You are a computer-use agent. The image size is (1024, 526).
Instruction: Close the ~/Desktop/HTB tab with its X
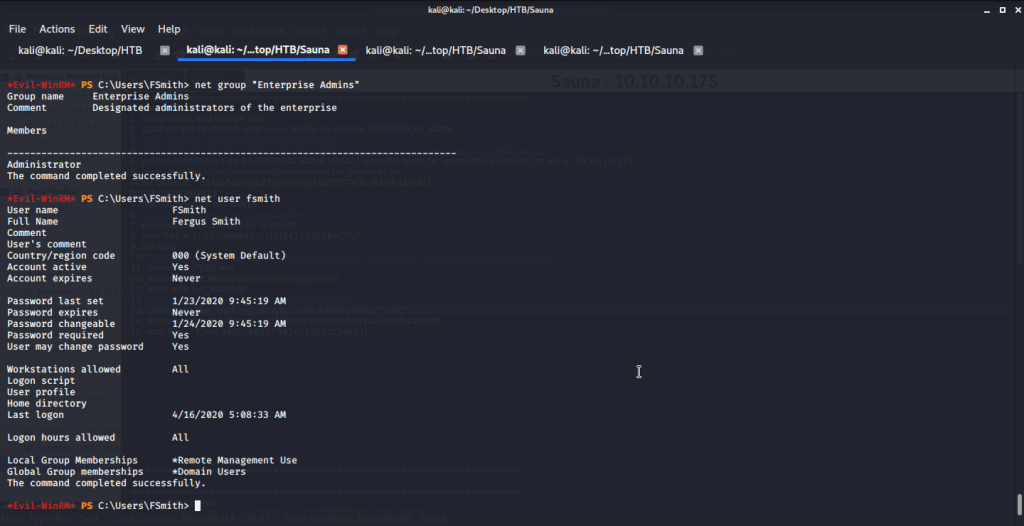click(164, 50)
